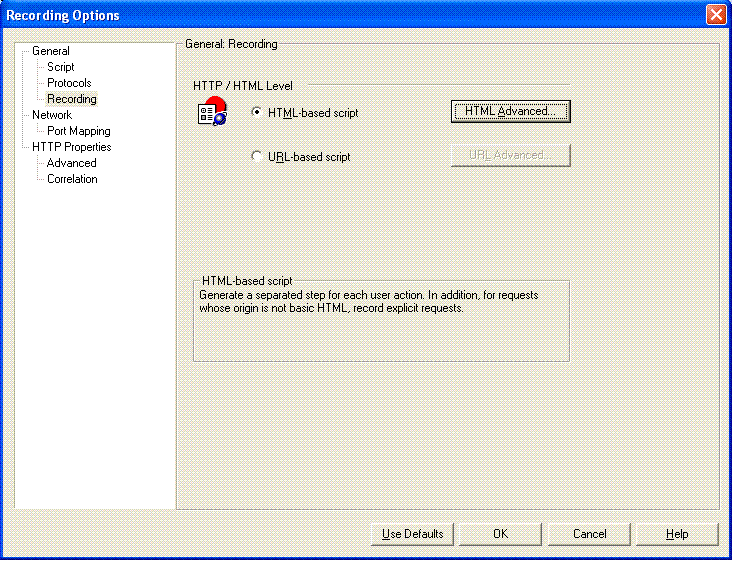Click the HTTP/HTML Level recording icon
732x561 pixels.
pos(211,113)
